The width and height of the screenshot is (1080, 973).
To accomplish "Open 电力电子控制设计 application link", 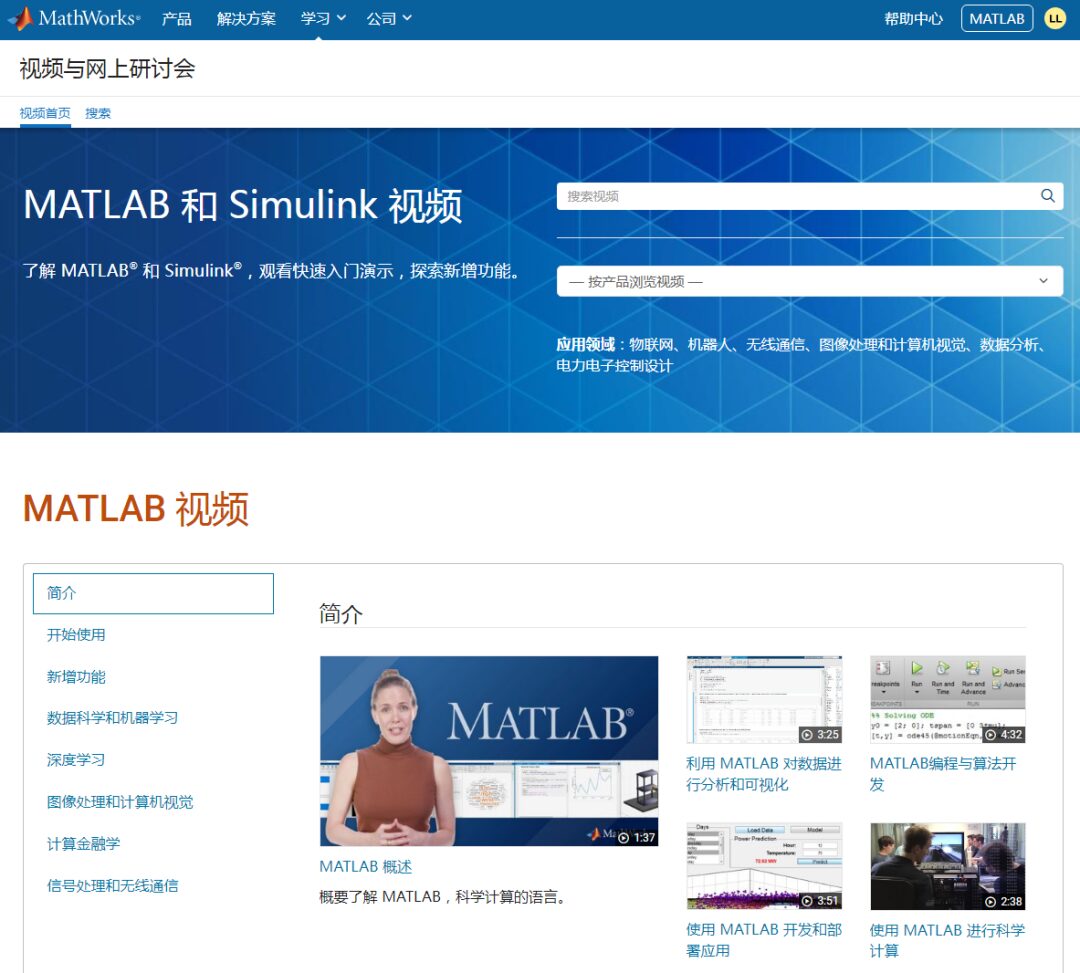I will 614,366.
